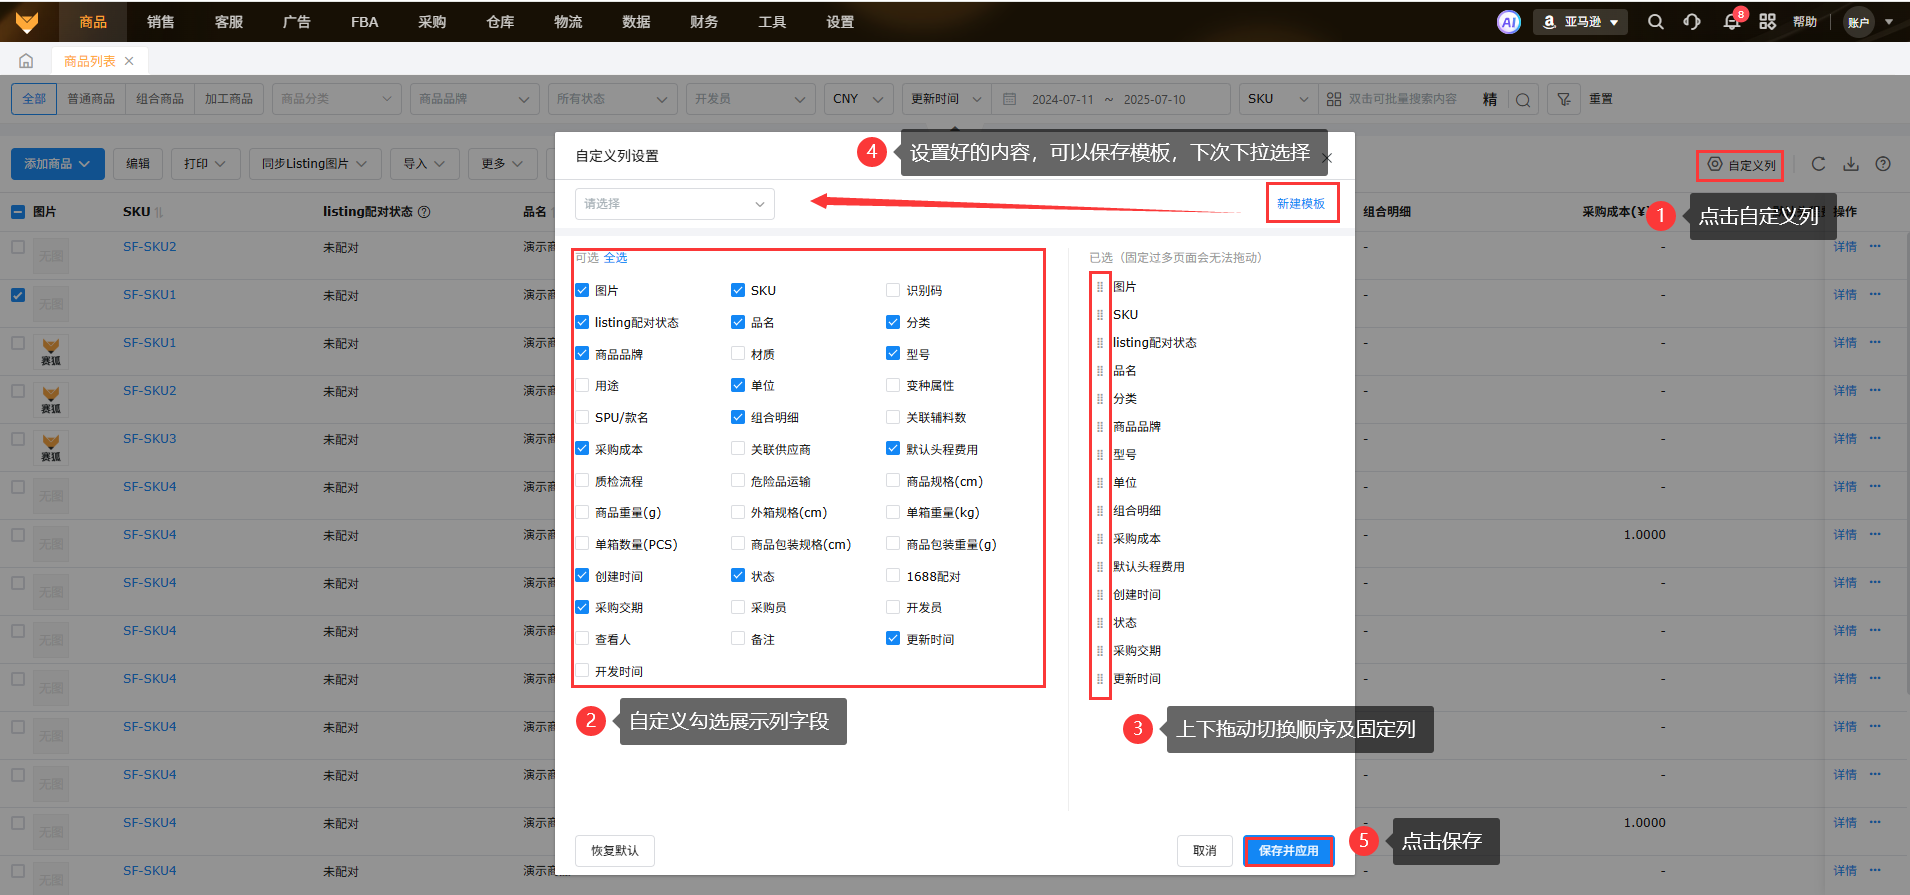Click the drag handle for 更新时间 in selected list
Viewport: 1910px width, 895px height.
coord(1100,679)
